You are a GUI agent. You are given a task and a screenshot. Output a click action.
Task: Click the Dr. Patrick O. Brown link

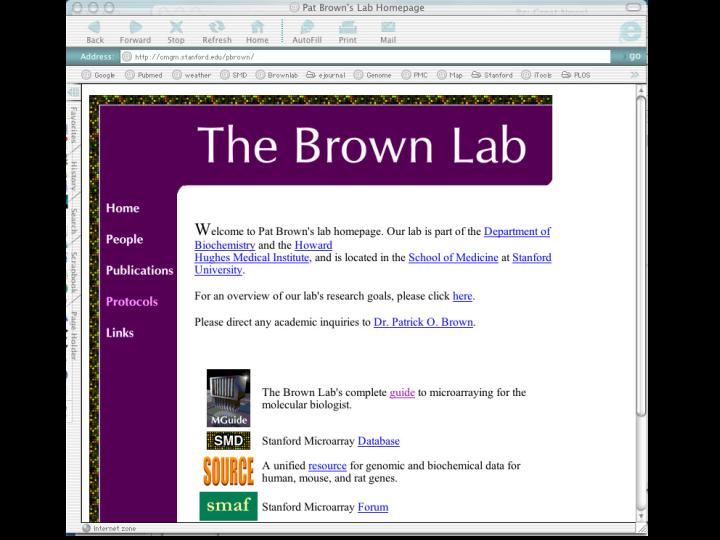[423, 322]
